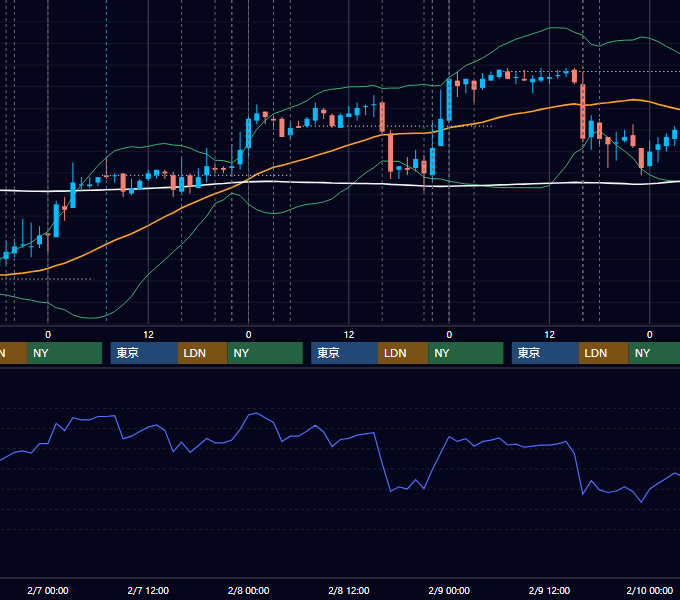680x600 pixels.
Task: Click the 2/8 LDN session block
Action: (403, 353)
